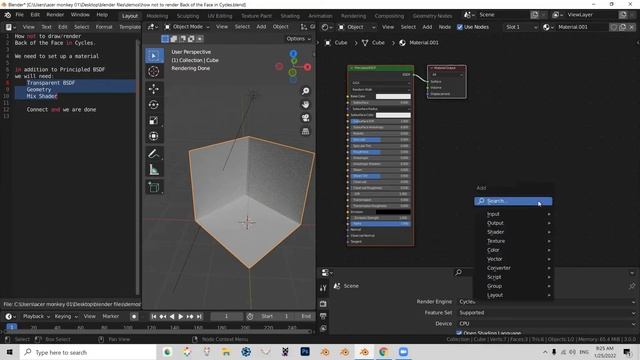Click the viewport zoom magnifier icon

point(305,91)
